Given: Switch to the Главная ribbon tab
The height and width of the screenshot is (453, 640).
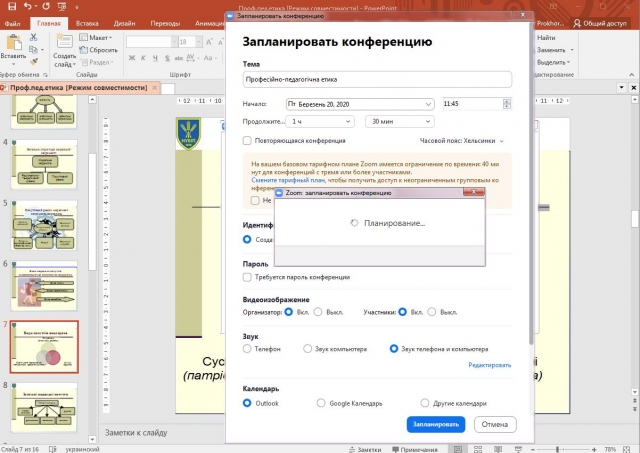Looking at the screenshot, I should (x=49, y=23).
